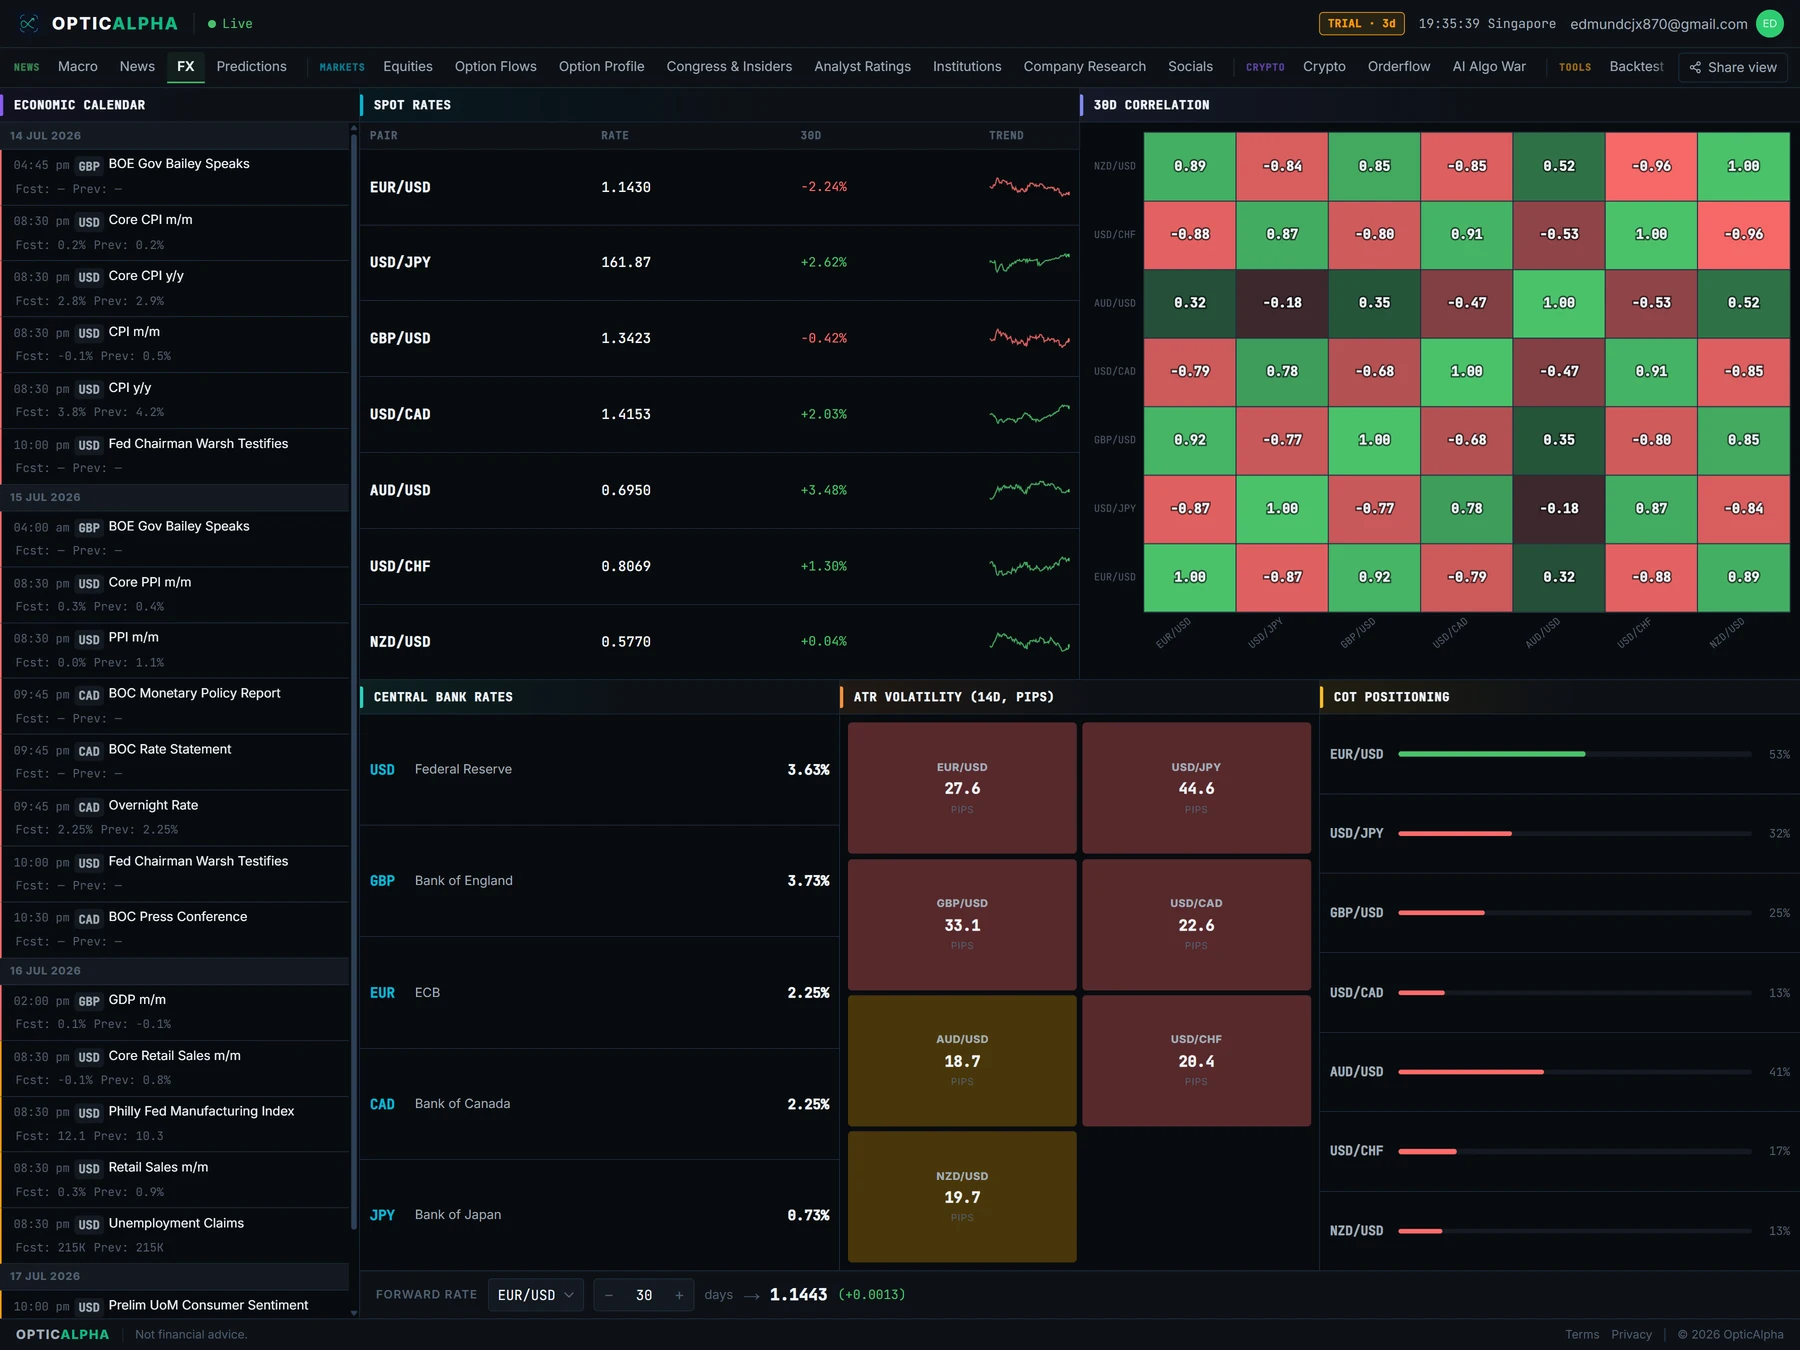Viewport: 1800px width, 1350px height.
Task: Open the Core CPI m/m calendar event
Action: (176, 232)
